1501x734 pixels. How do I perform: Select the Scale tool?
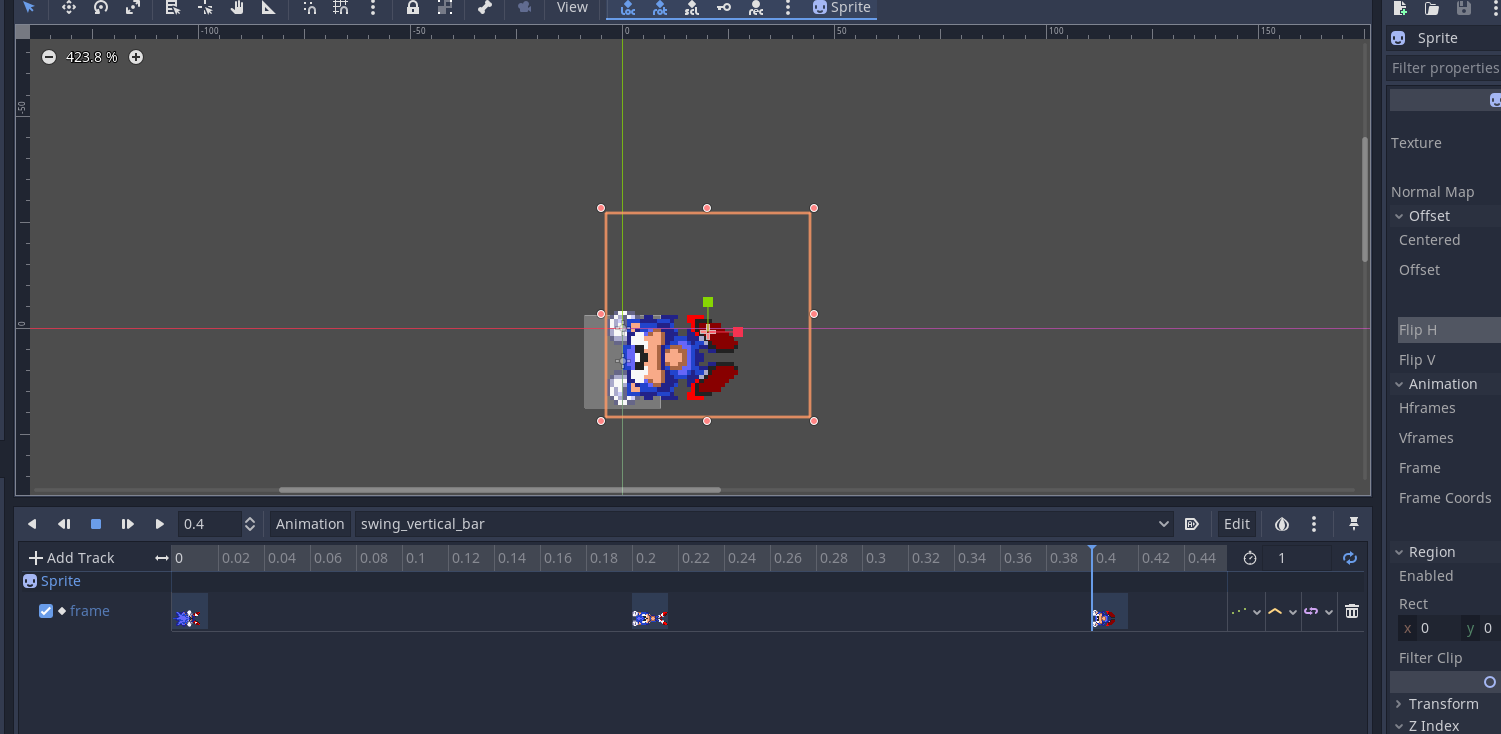click(x=131, y=8)
